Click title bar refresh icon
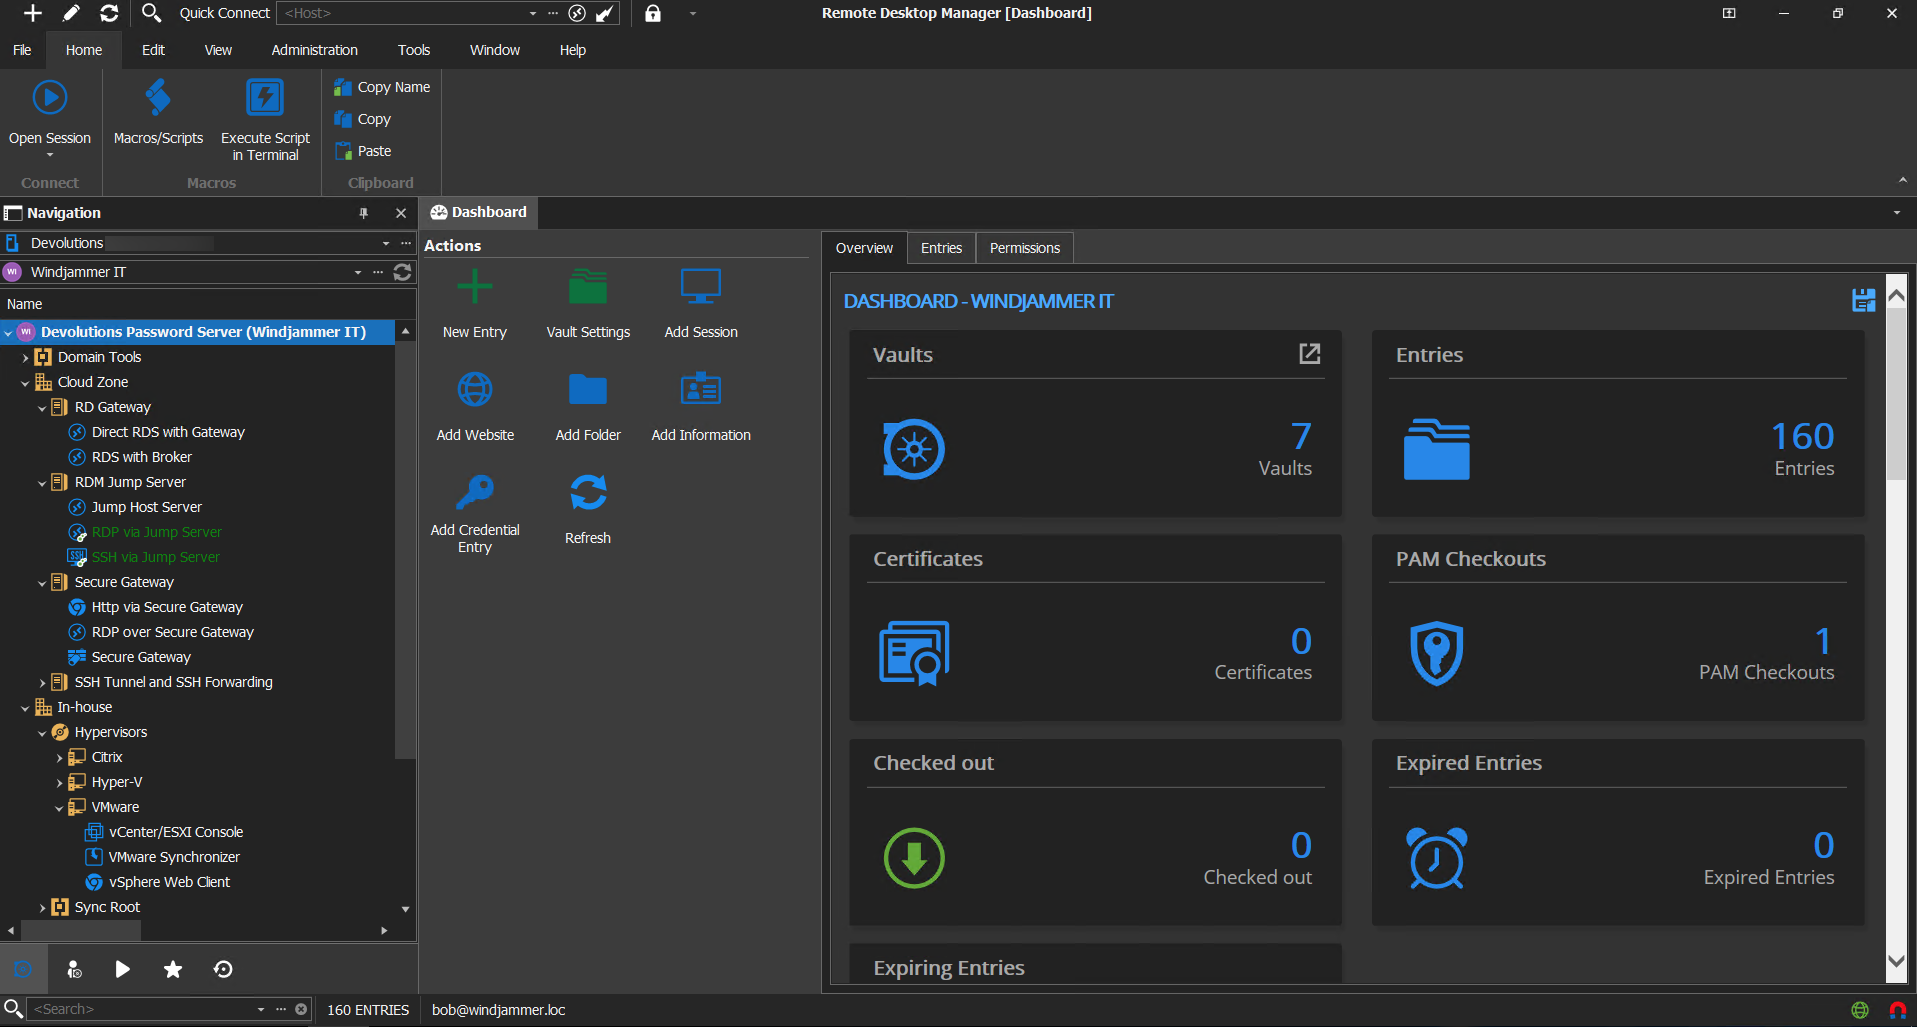Screen dimensions: 1917x1027 [109, 13]
